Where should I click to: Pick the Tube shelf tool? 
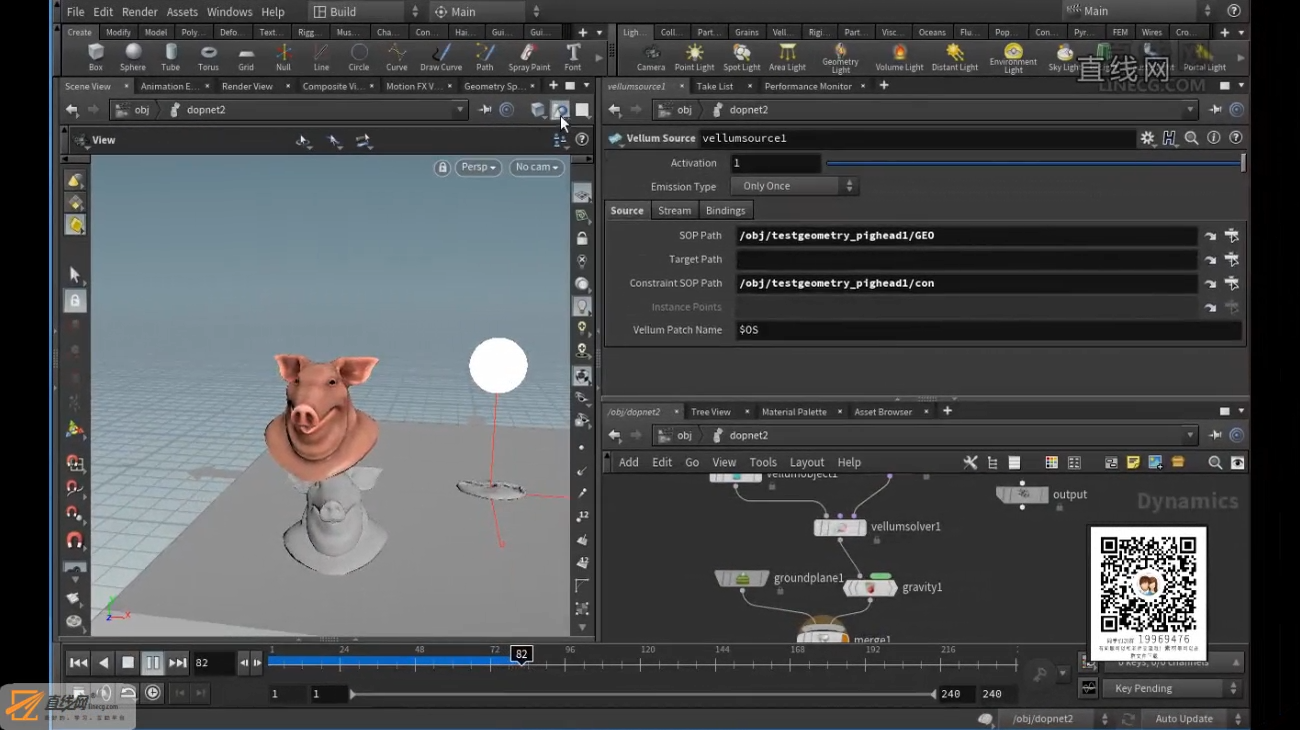coord(171,57)
